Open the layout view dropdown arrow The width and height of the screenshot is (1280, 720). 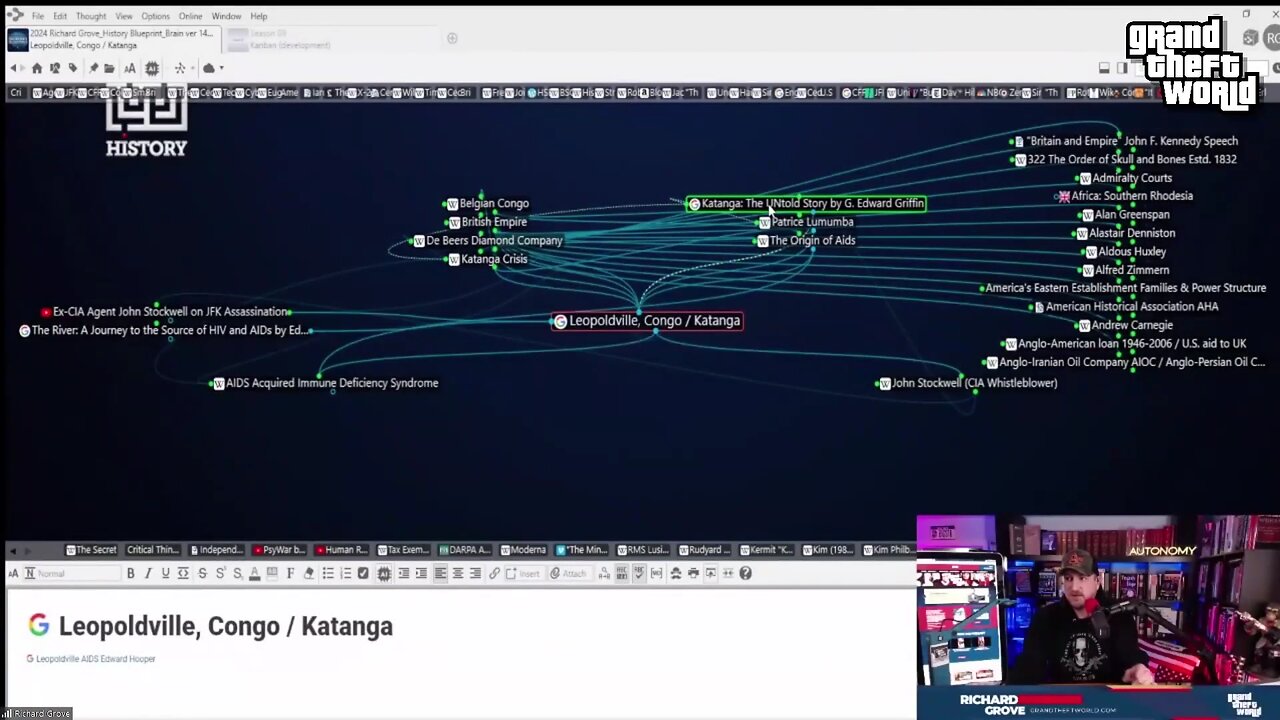coord(192,68)
